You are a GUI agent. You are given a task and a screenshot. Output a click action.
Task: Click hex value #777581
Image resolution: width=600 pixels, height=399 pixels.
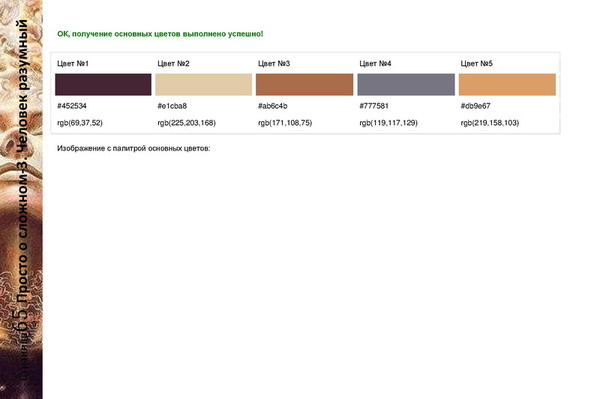(x=374, y=106)
